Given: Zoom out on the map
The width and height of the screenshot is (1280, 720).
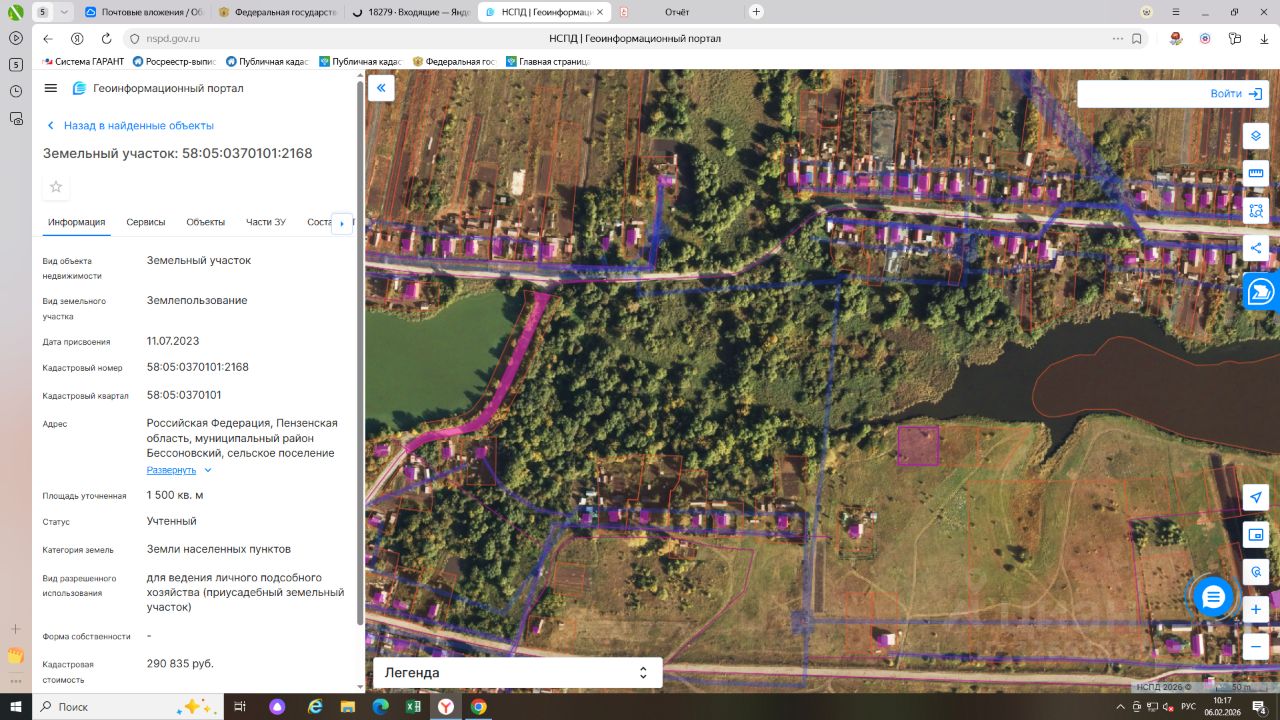Looking at the screenshot, I should [x=1256, y=646].
